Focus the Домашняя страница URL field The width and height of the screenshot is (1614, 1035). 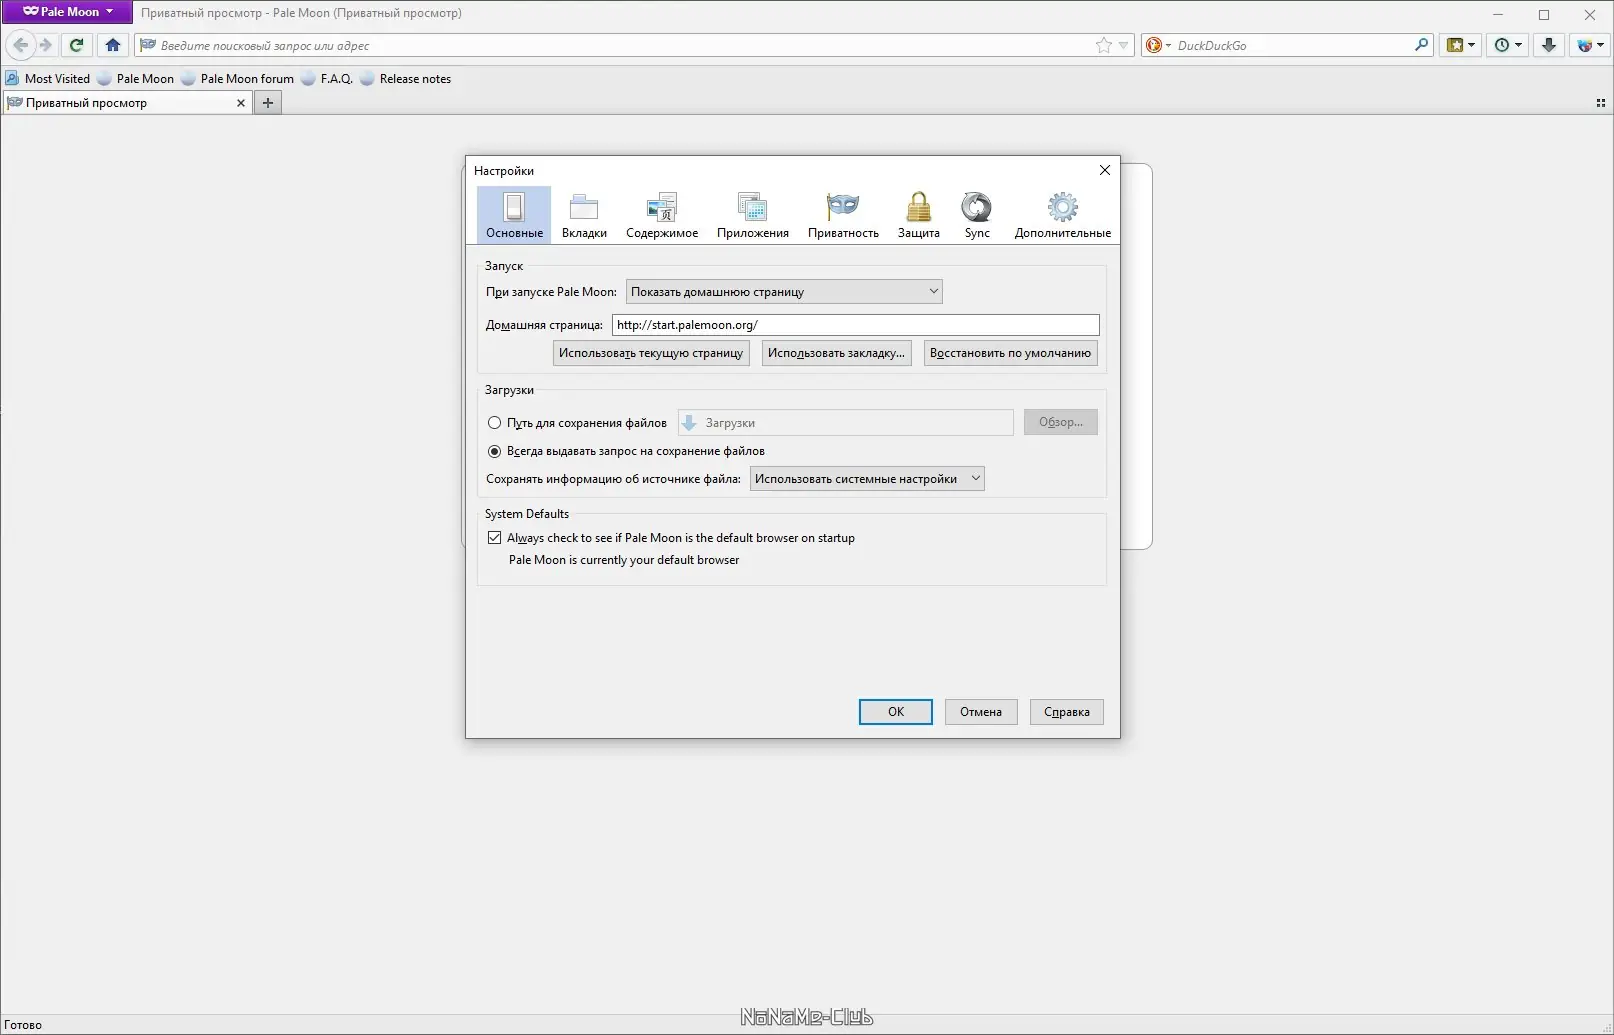(x=856, y=325)
